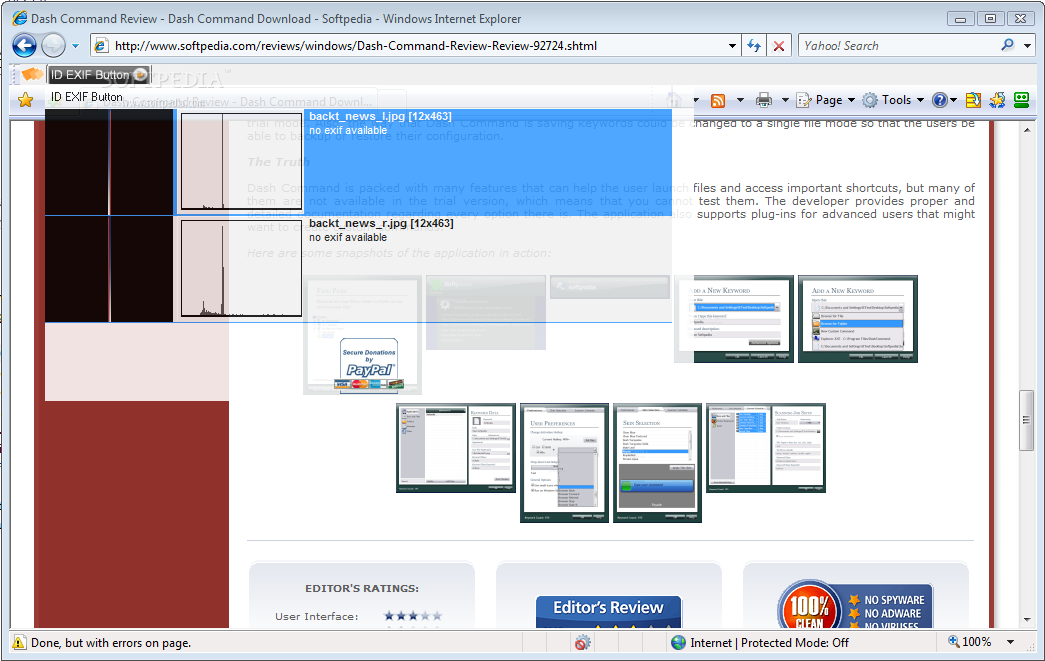Click the round play icon on ID EXIF Button
This screenshot has width=1045, height=661.
pyautogui.click(x=141, y=74)
